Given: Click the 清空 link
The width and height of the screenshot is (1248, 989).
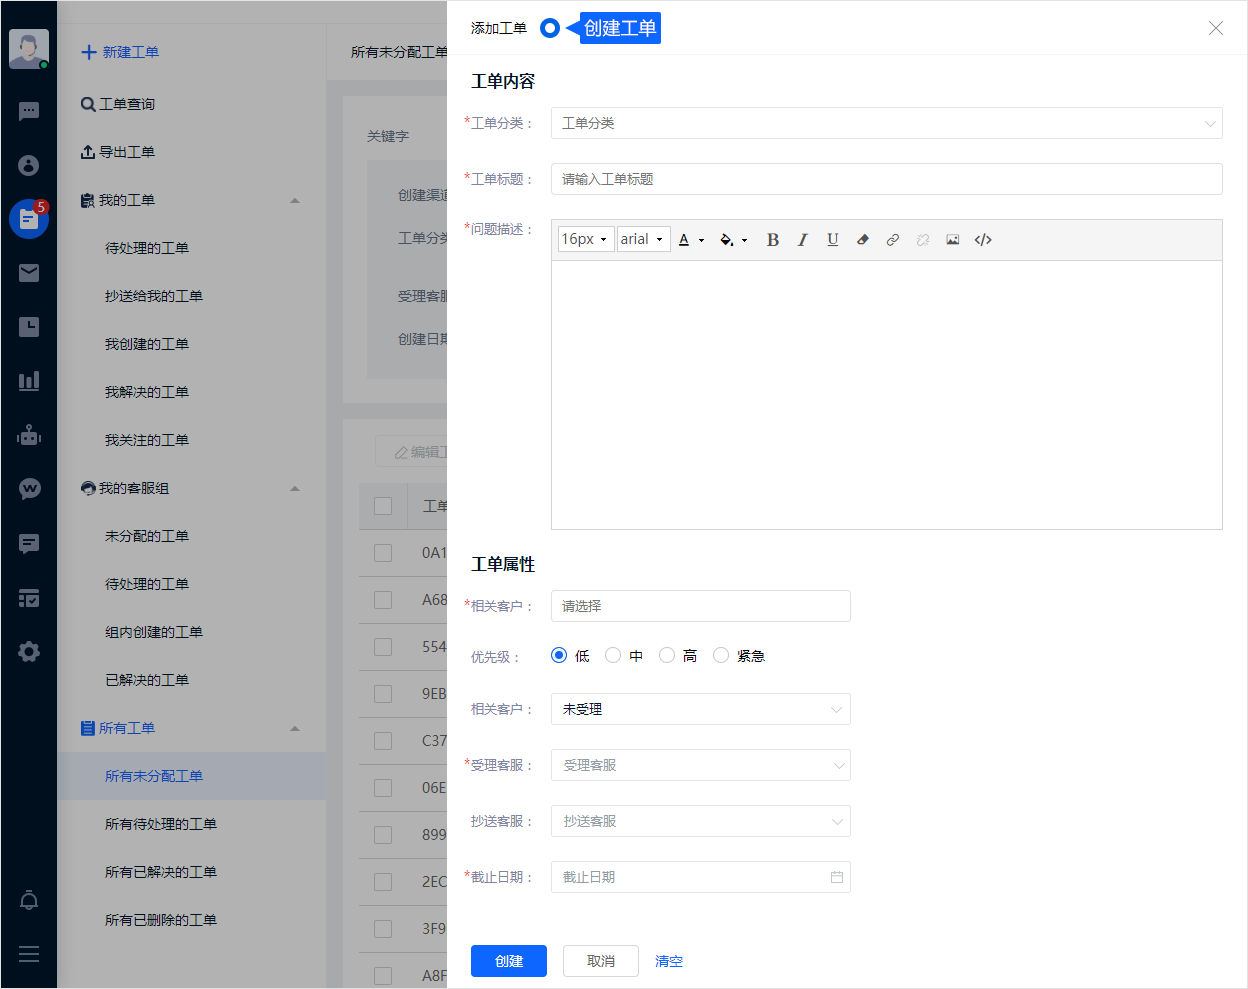Looking at the screenshot, I should [669, 961].
